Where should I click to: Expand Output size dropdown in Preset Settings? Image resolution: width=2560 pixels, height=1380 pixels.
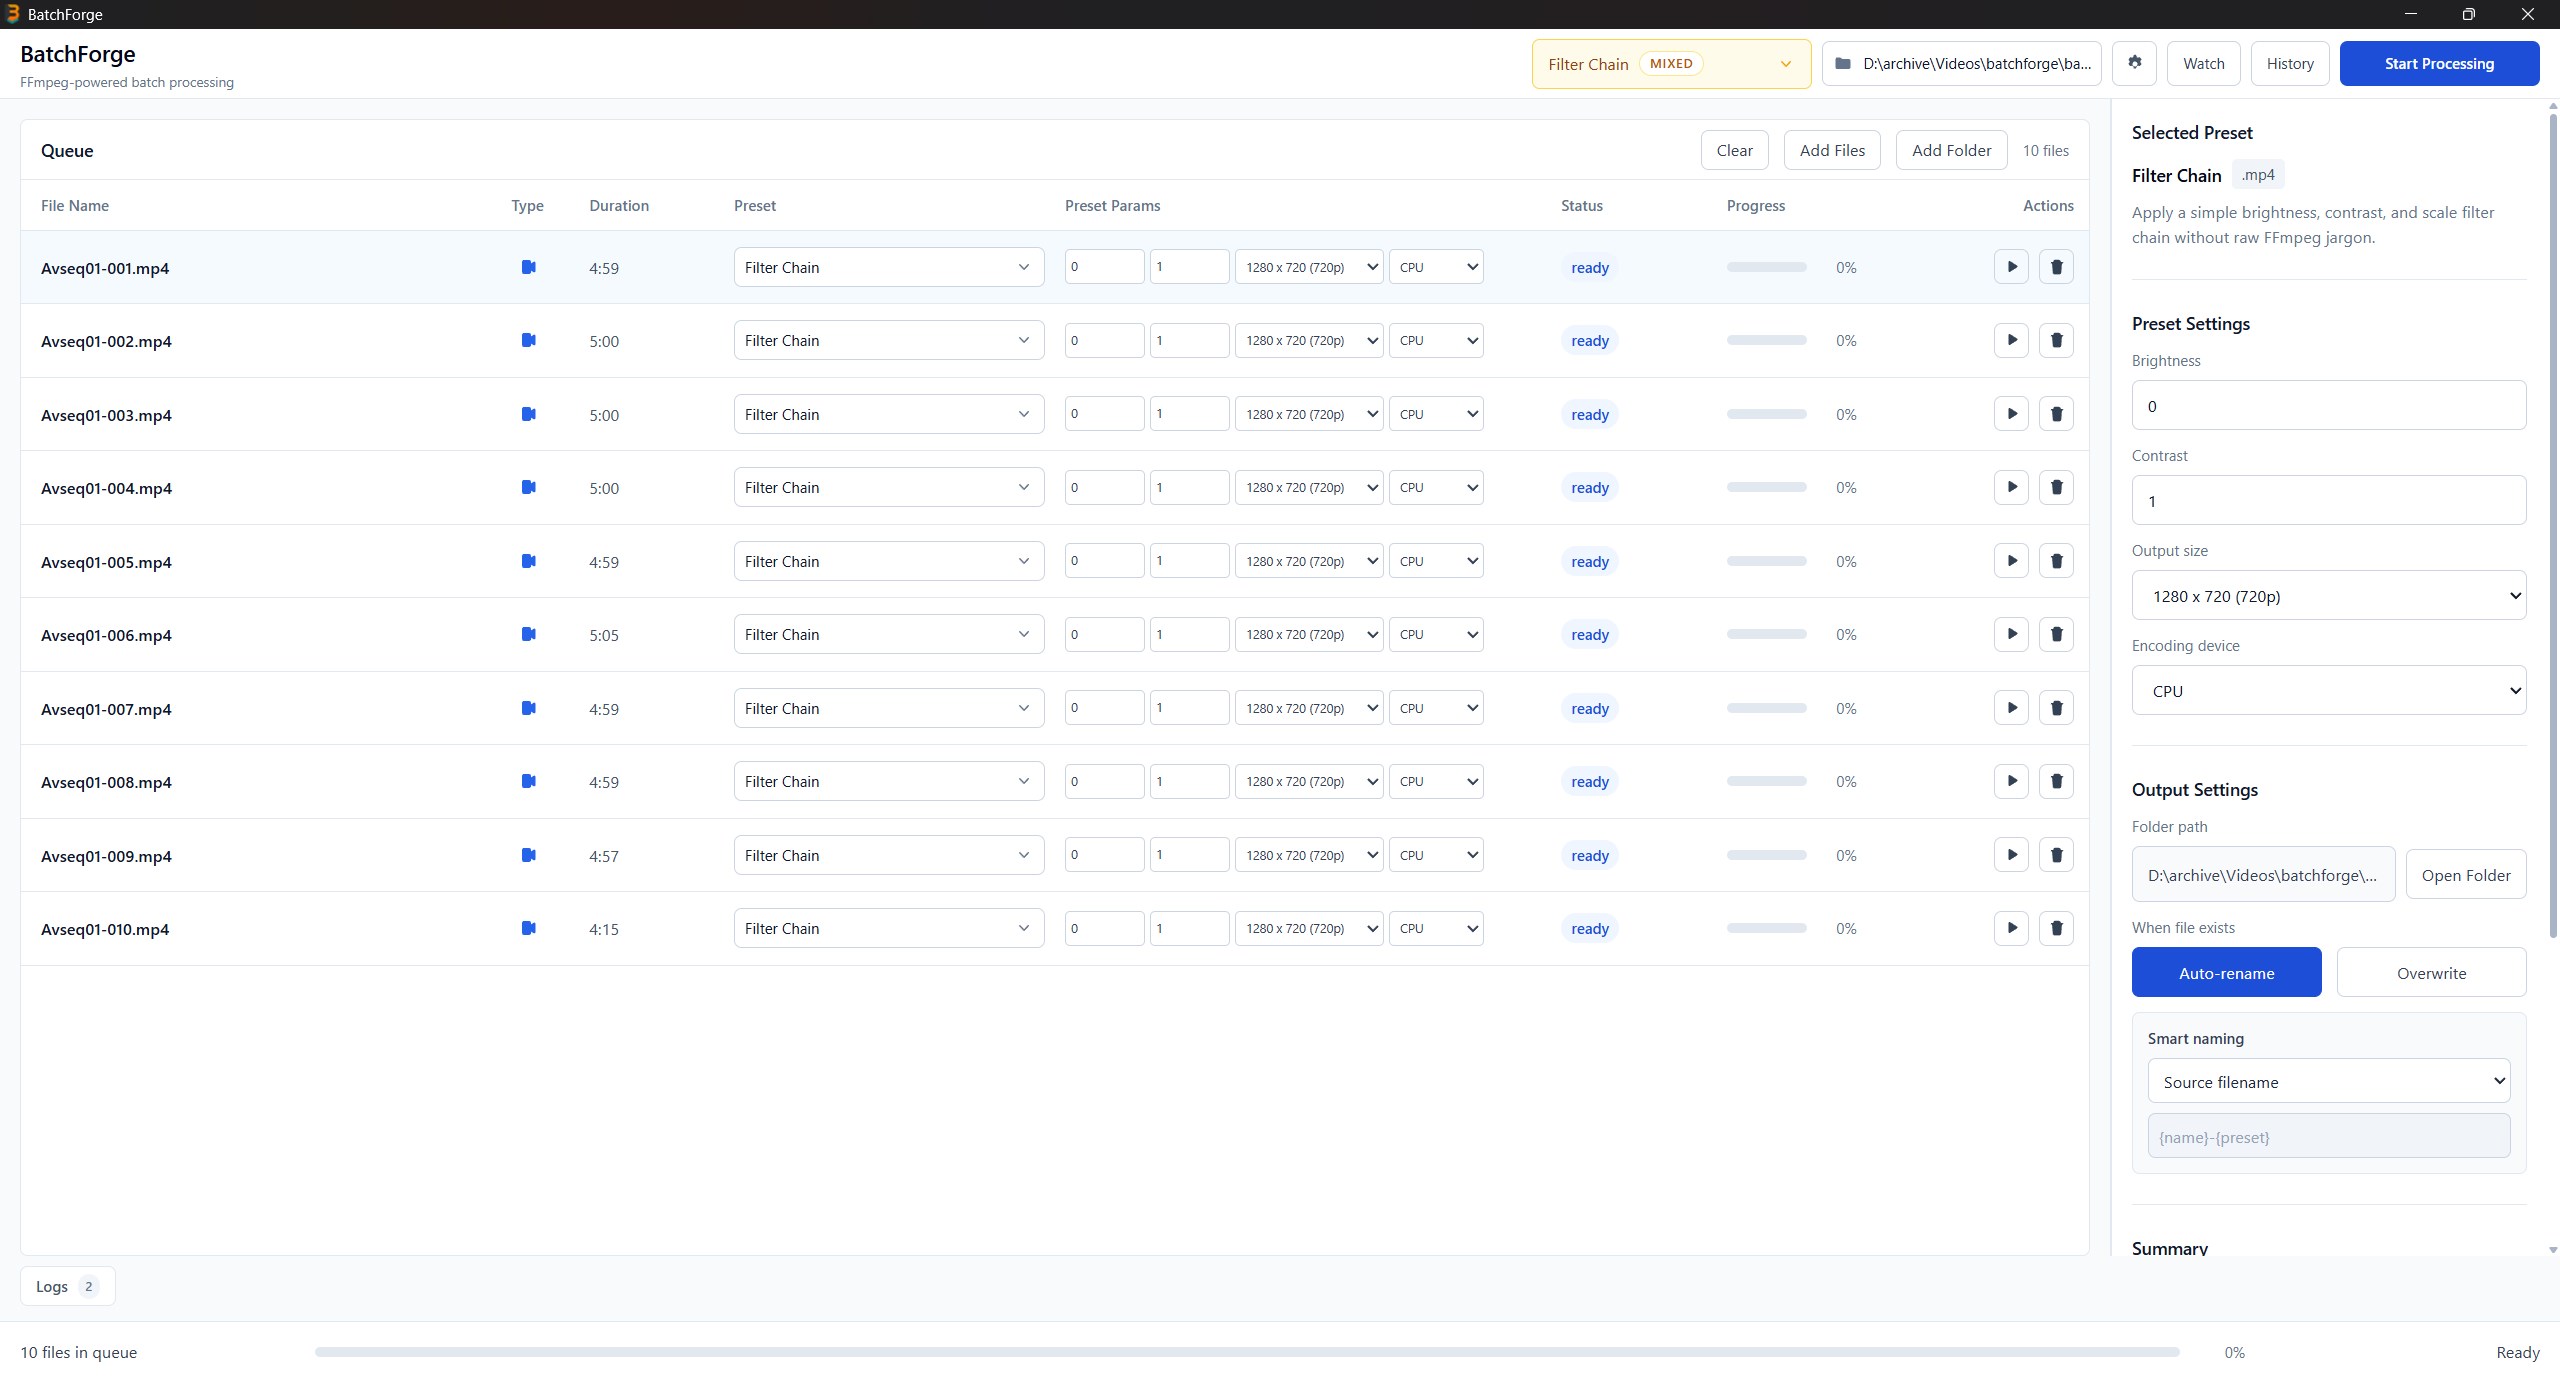2329,596
